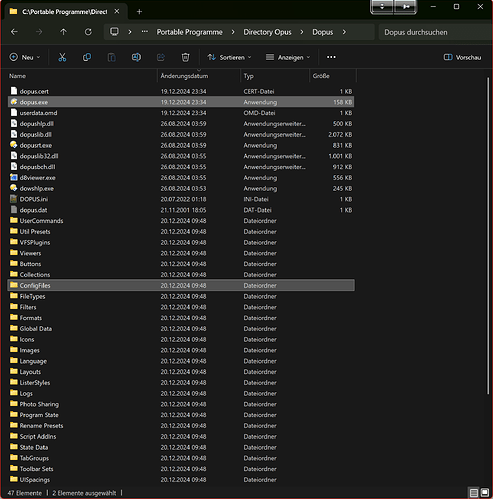Switch to details view icon in status bar

click(473, 492)
